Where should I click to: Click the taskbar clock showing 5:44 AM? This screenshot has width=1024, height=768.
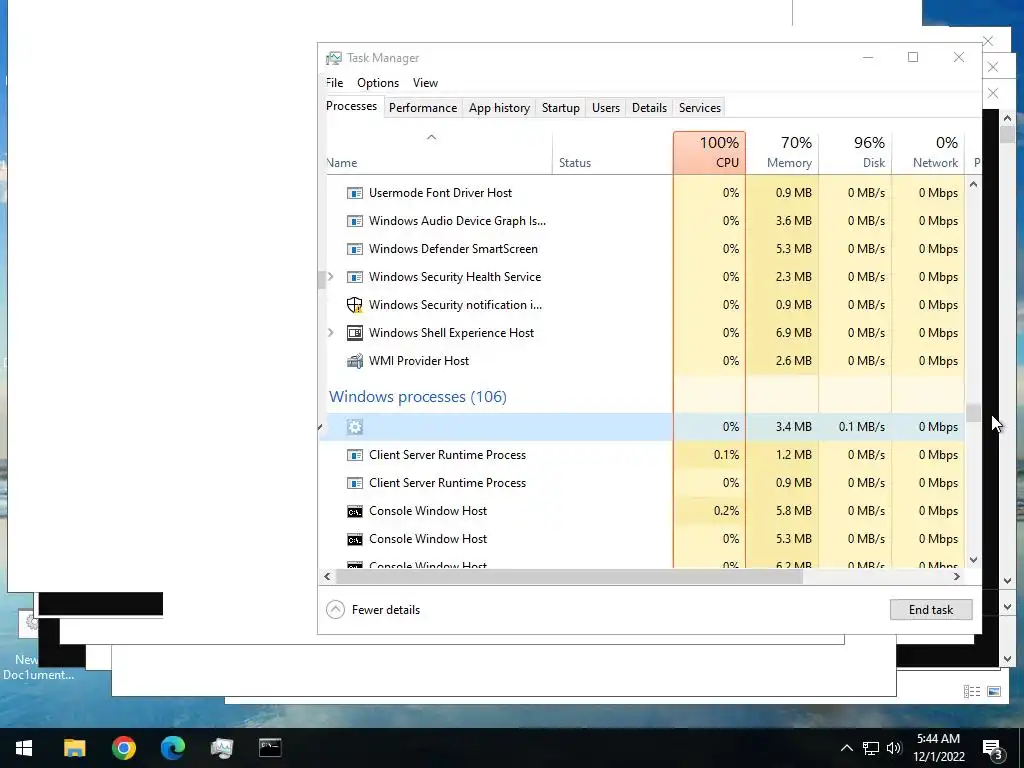(x=938, y=748)
